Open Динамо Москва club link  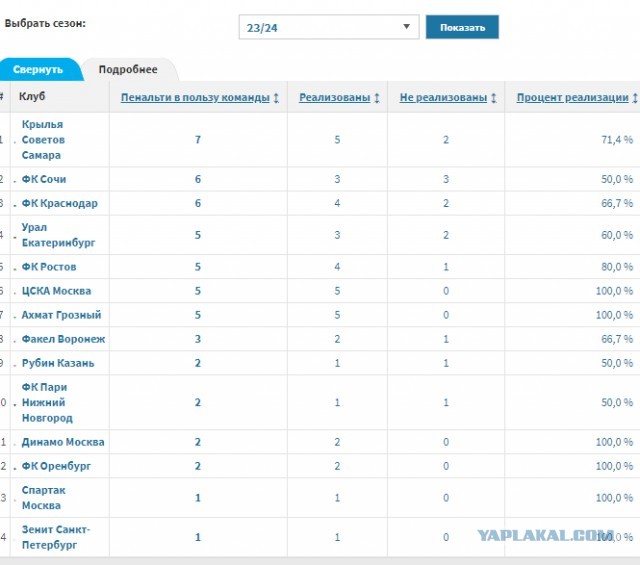(63, 442)
